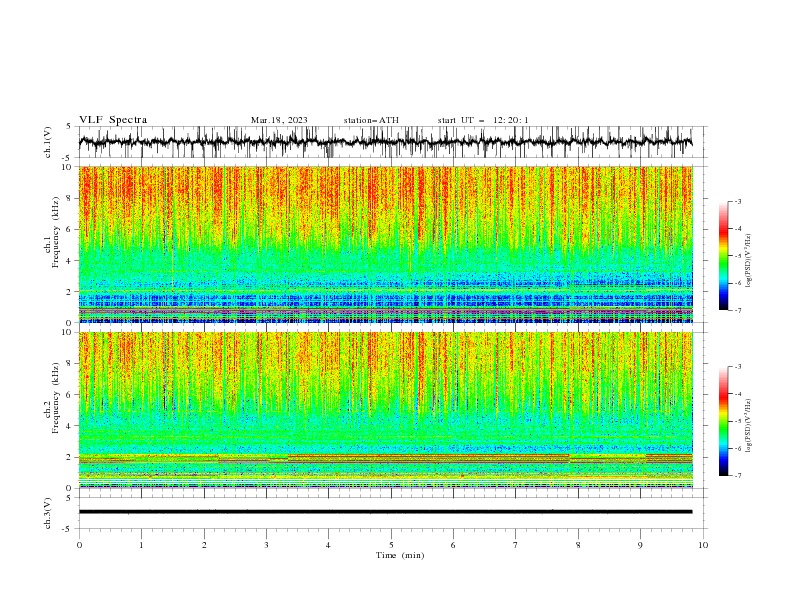Click the ch.2 color bar 'log(PSD)(V²/Hz)' label
The width and height of the screenshot is (792, 612).
(749, 426)
